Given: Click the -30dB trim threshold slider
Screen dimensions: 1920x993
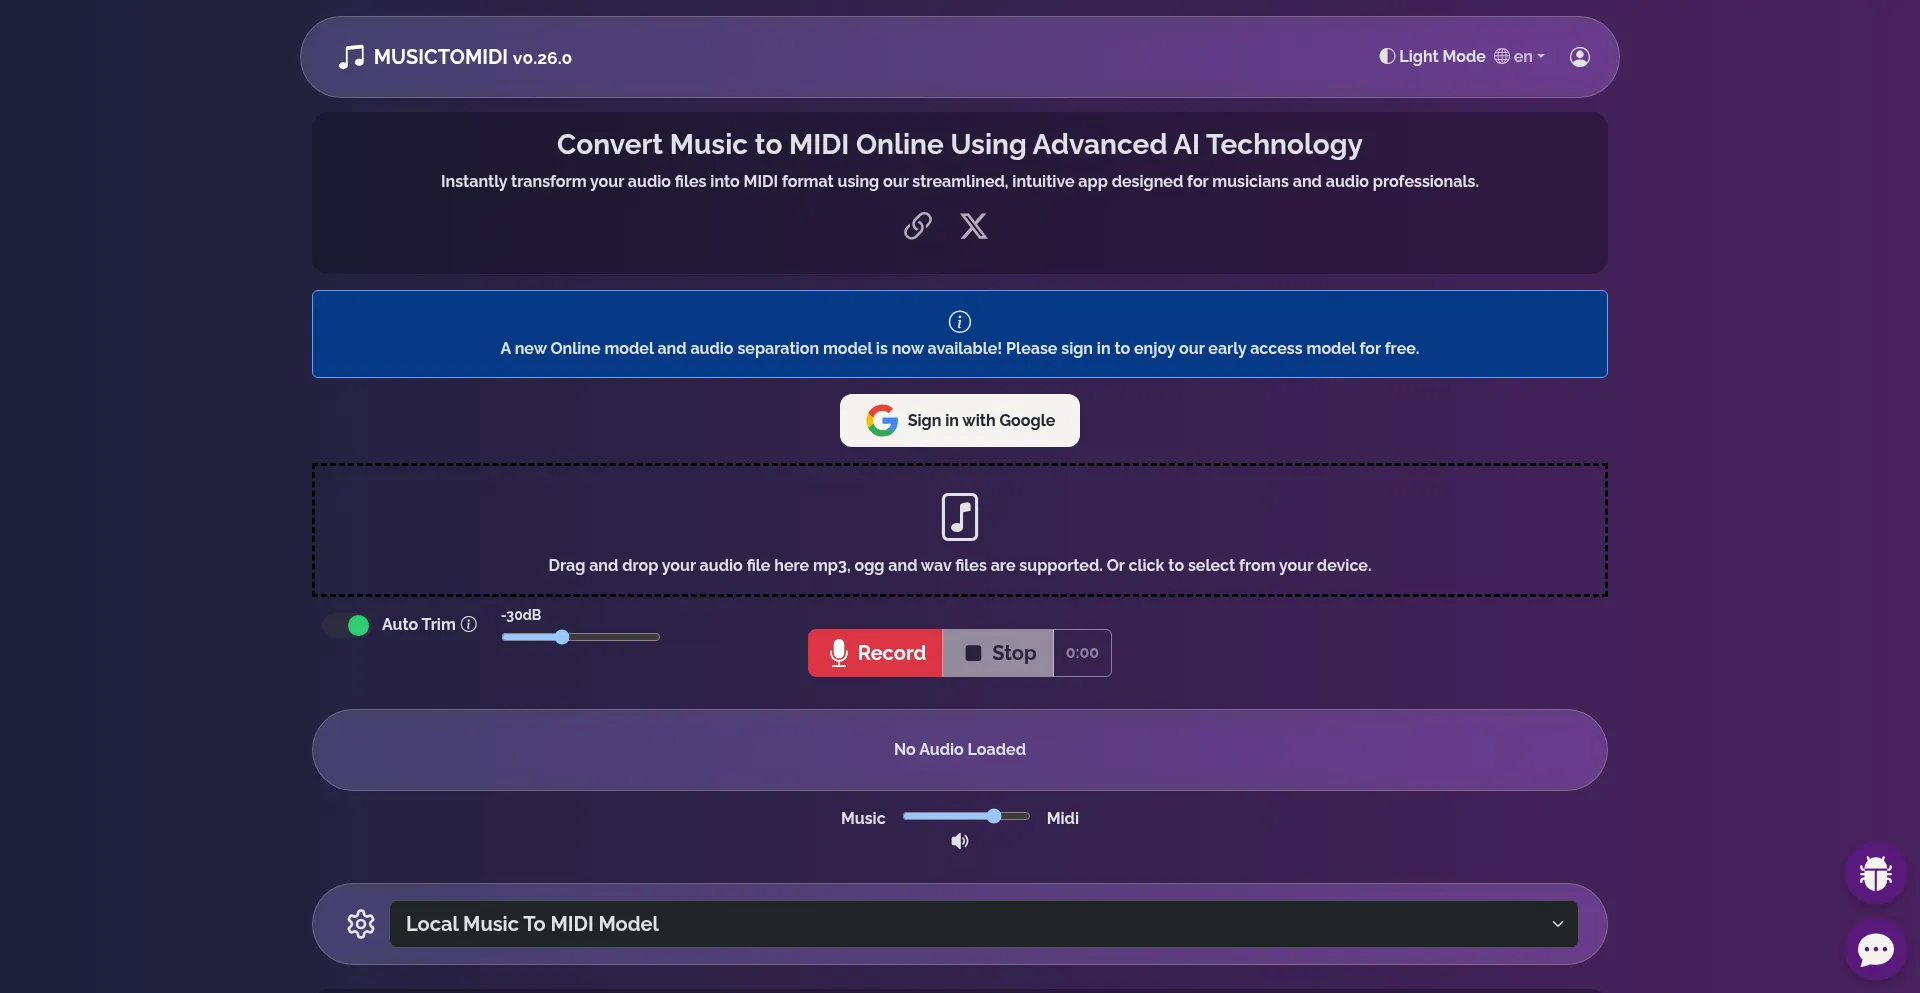Looking at the screenshot, I should click(581, 637).
